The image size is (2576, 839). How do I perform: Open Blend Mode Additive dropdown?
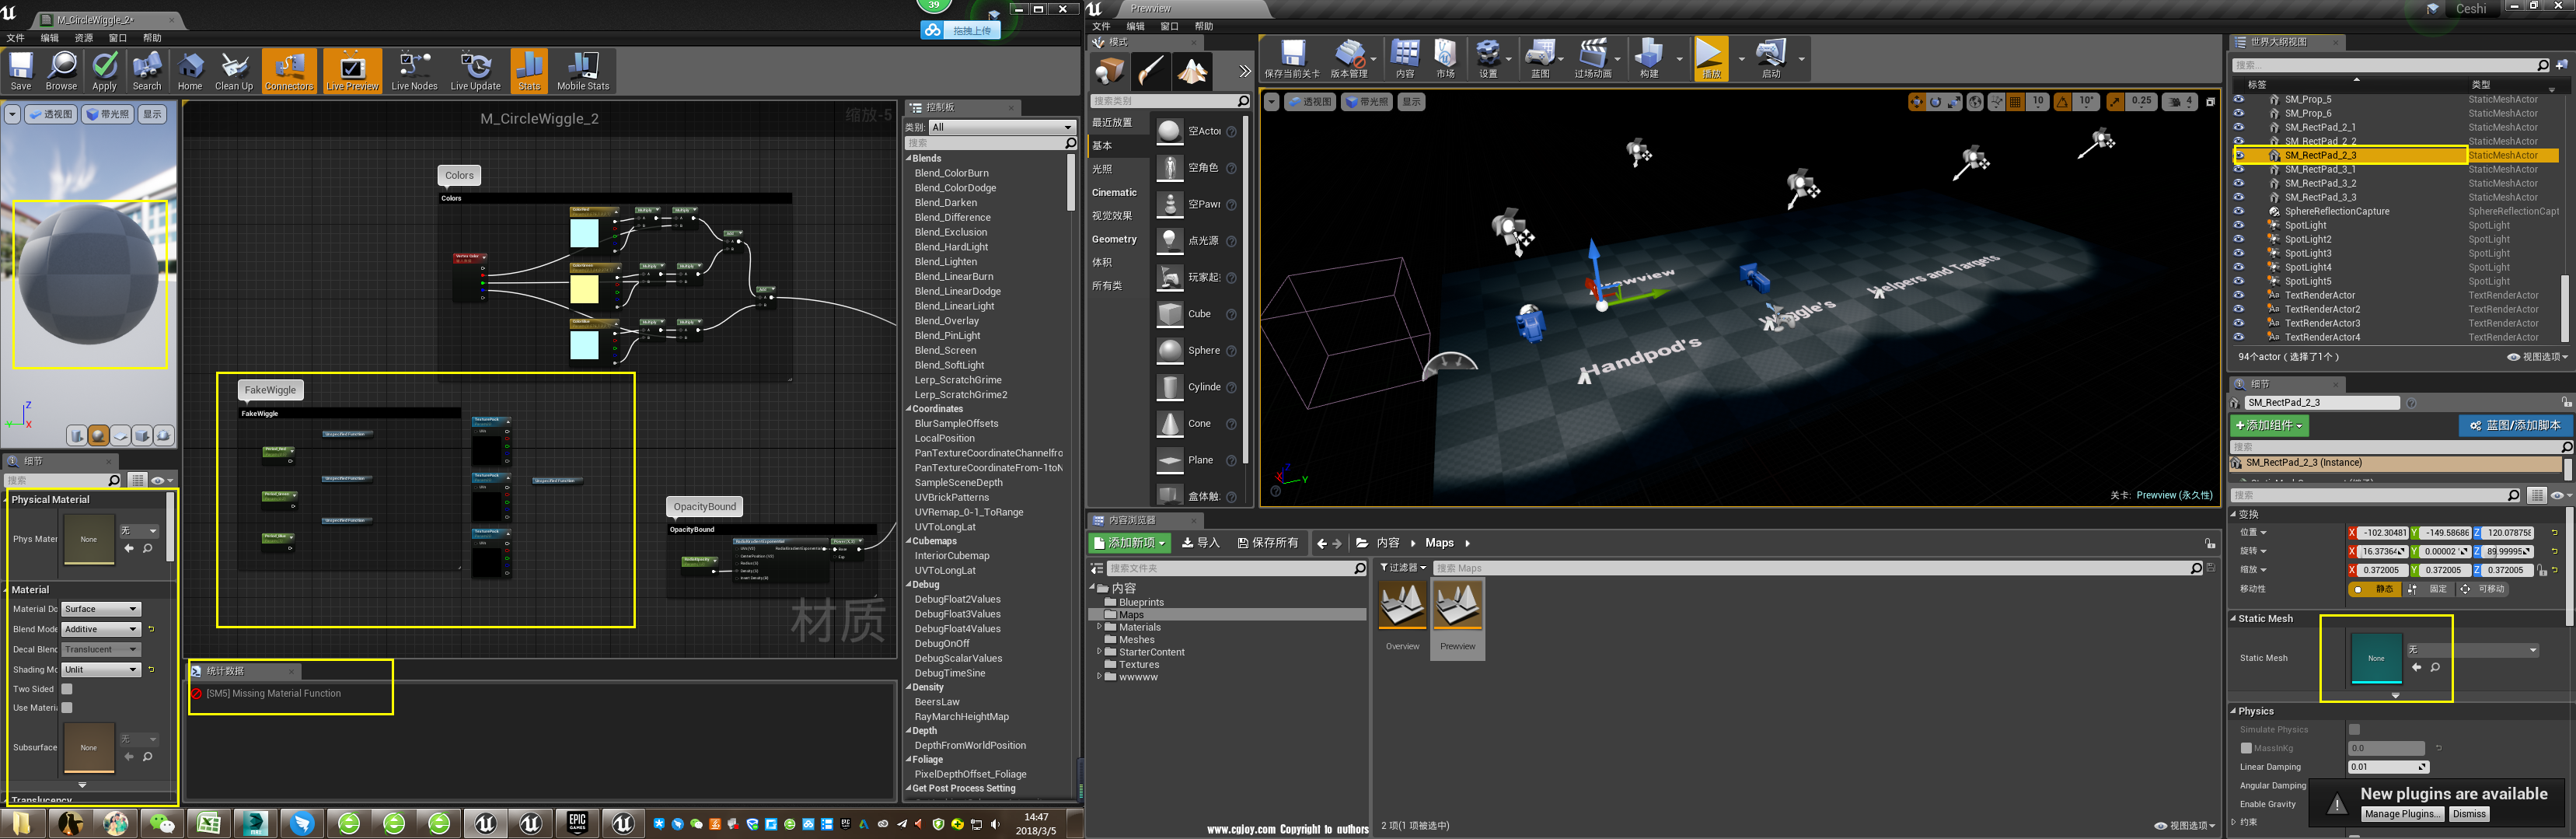101,629
